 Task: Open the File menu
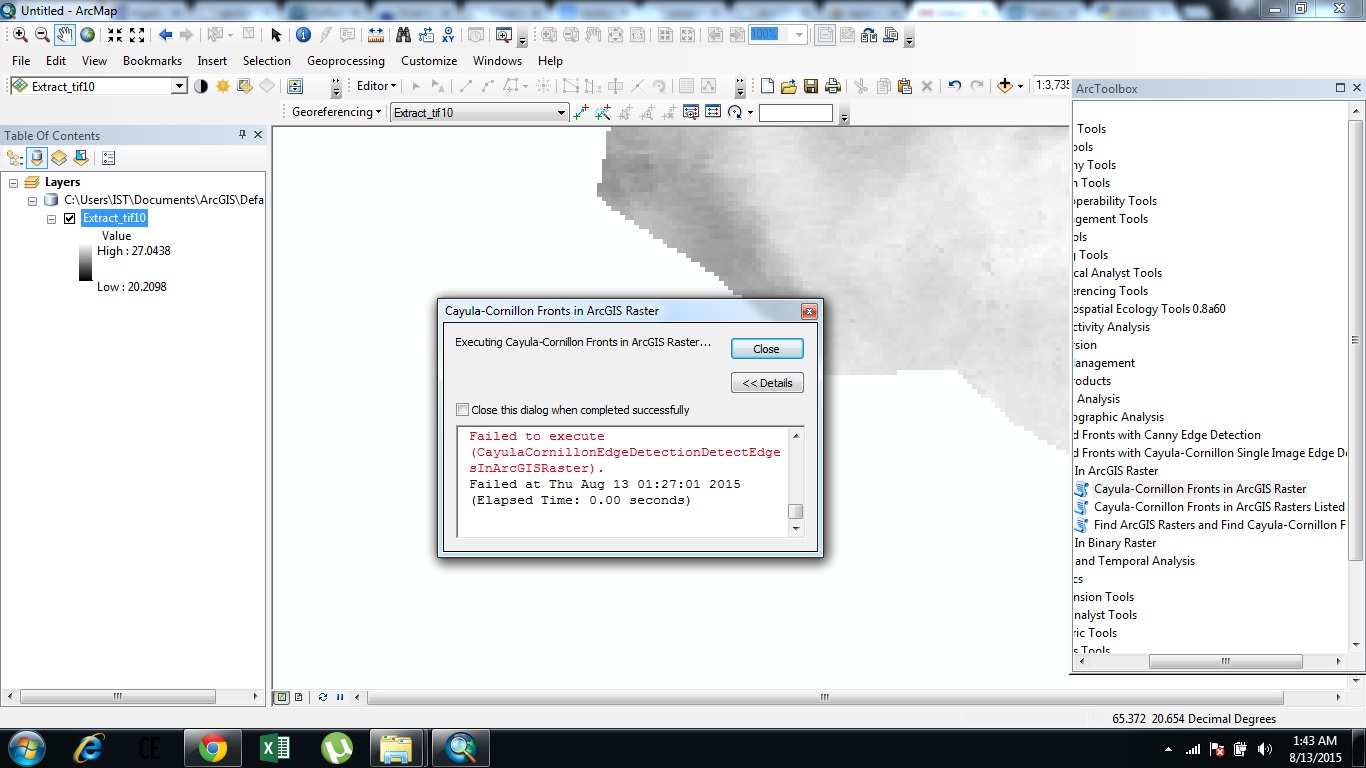click(x=21, y=61)
